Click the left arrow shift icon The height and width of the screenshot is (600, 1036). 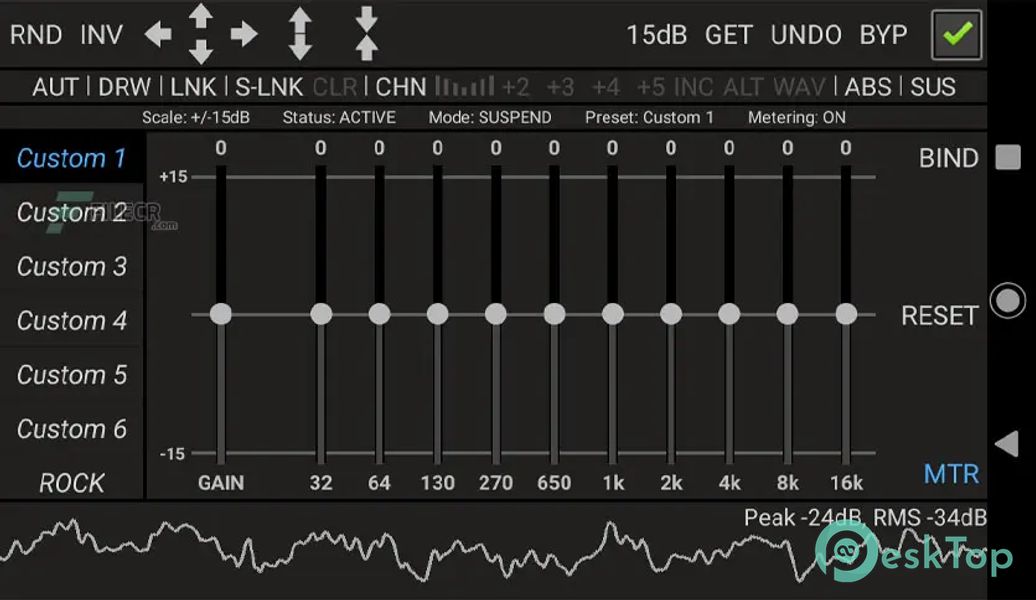coord(158,34)
